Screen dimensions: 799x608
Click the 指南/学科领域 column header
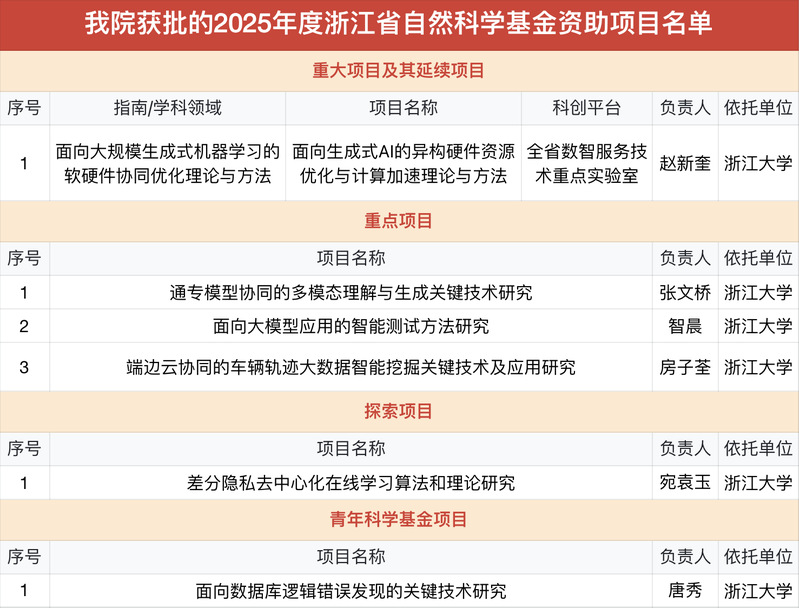coord(167,108)
